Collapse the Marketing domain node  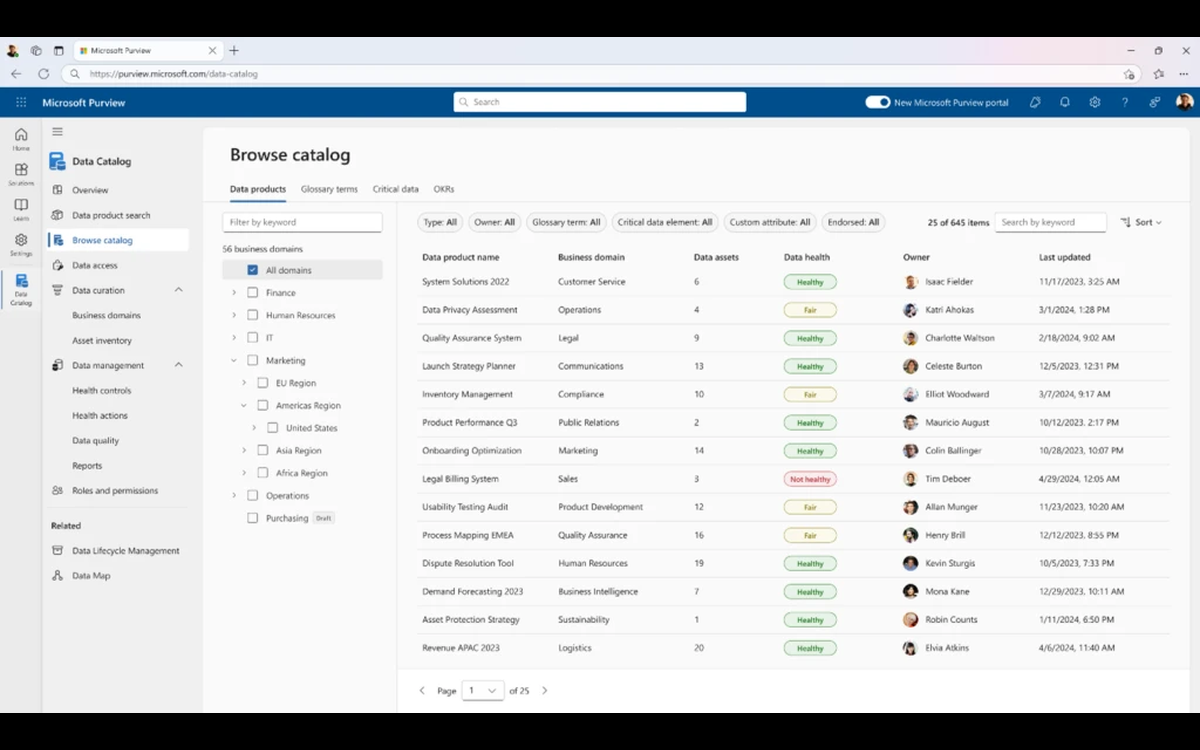pyautogui.click(x=234, y=360)
